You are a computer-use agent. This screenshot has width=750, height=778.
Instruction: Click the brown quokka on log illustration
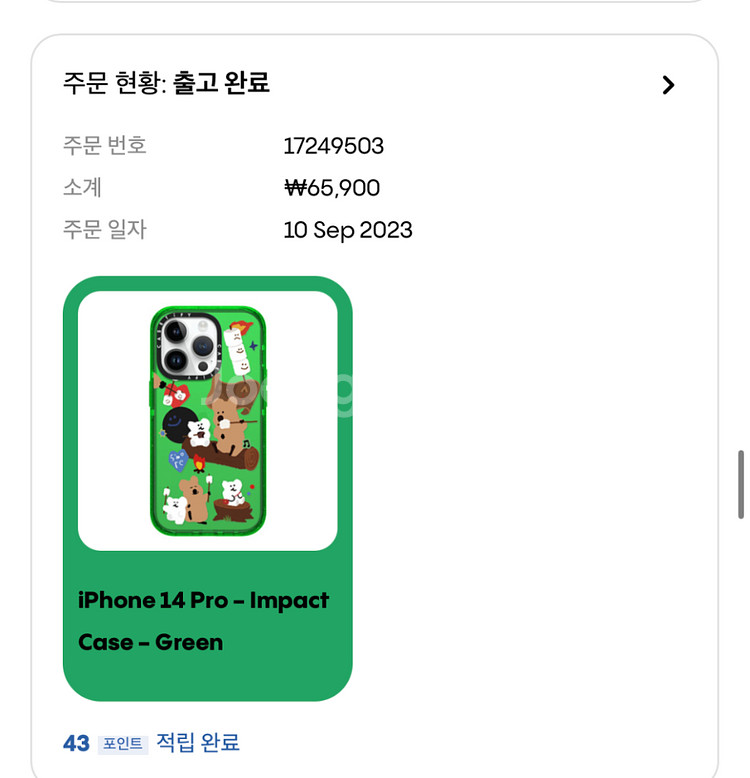pos(229,427)
